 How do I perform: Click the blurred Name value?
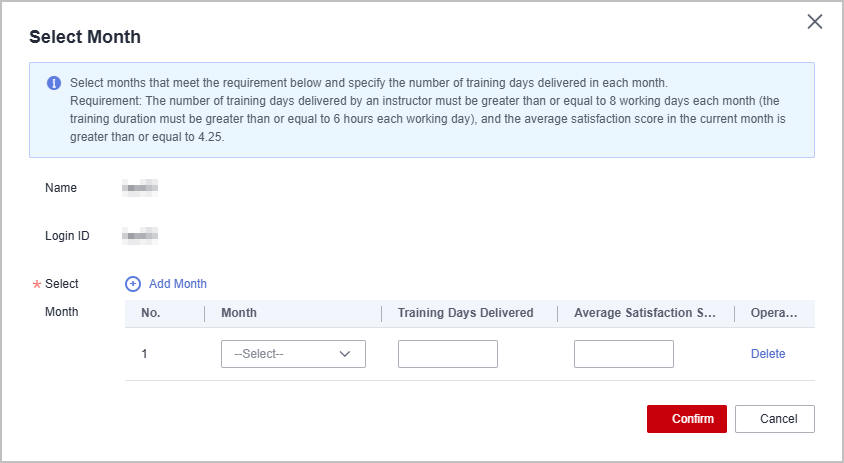tap(140, 187)
